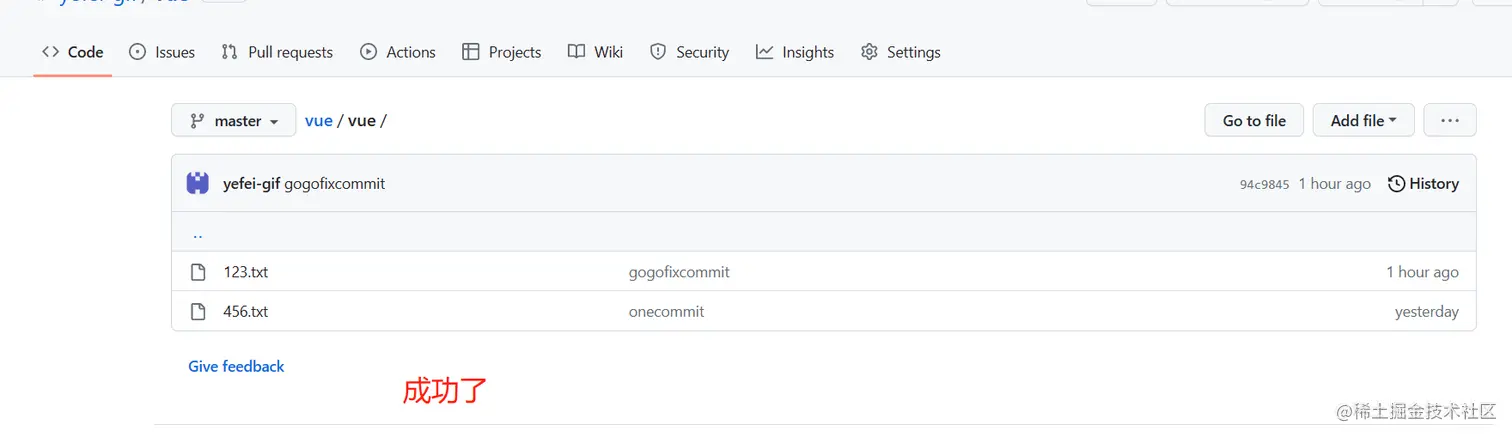1512x437 pixels.
Task: Open the Issues tab
Action: (x=162, y=52)
